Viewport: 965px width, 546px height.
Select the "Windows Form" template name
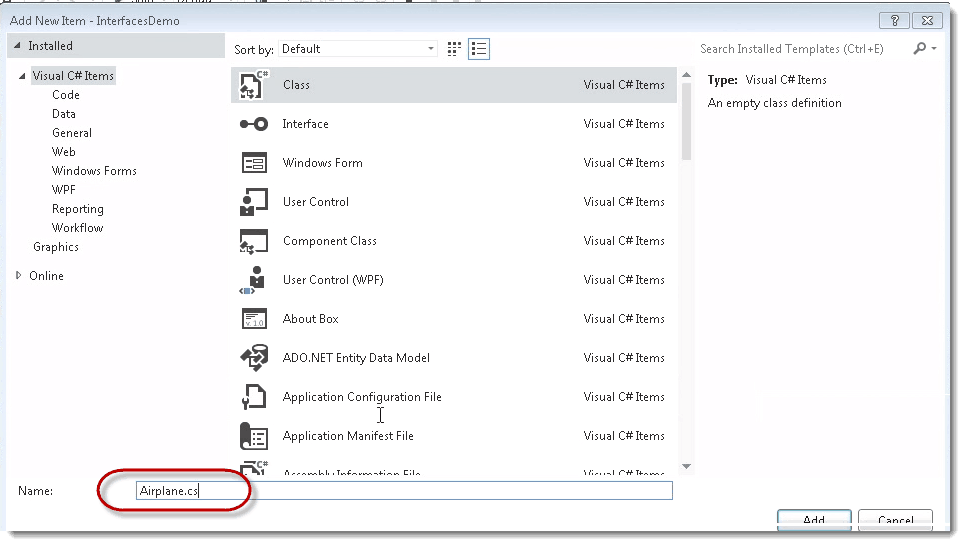click(x=322, y=163)
